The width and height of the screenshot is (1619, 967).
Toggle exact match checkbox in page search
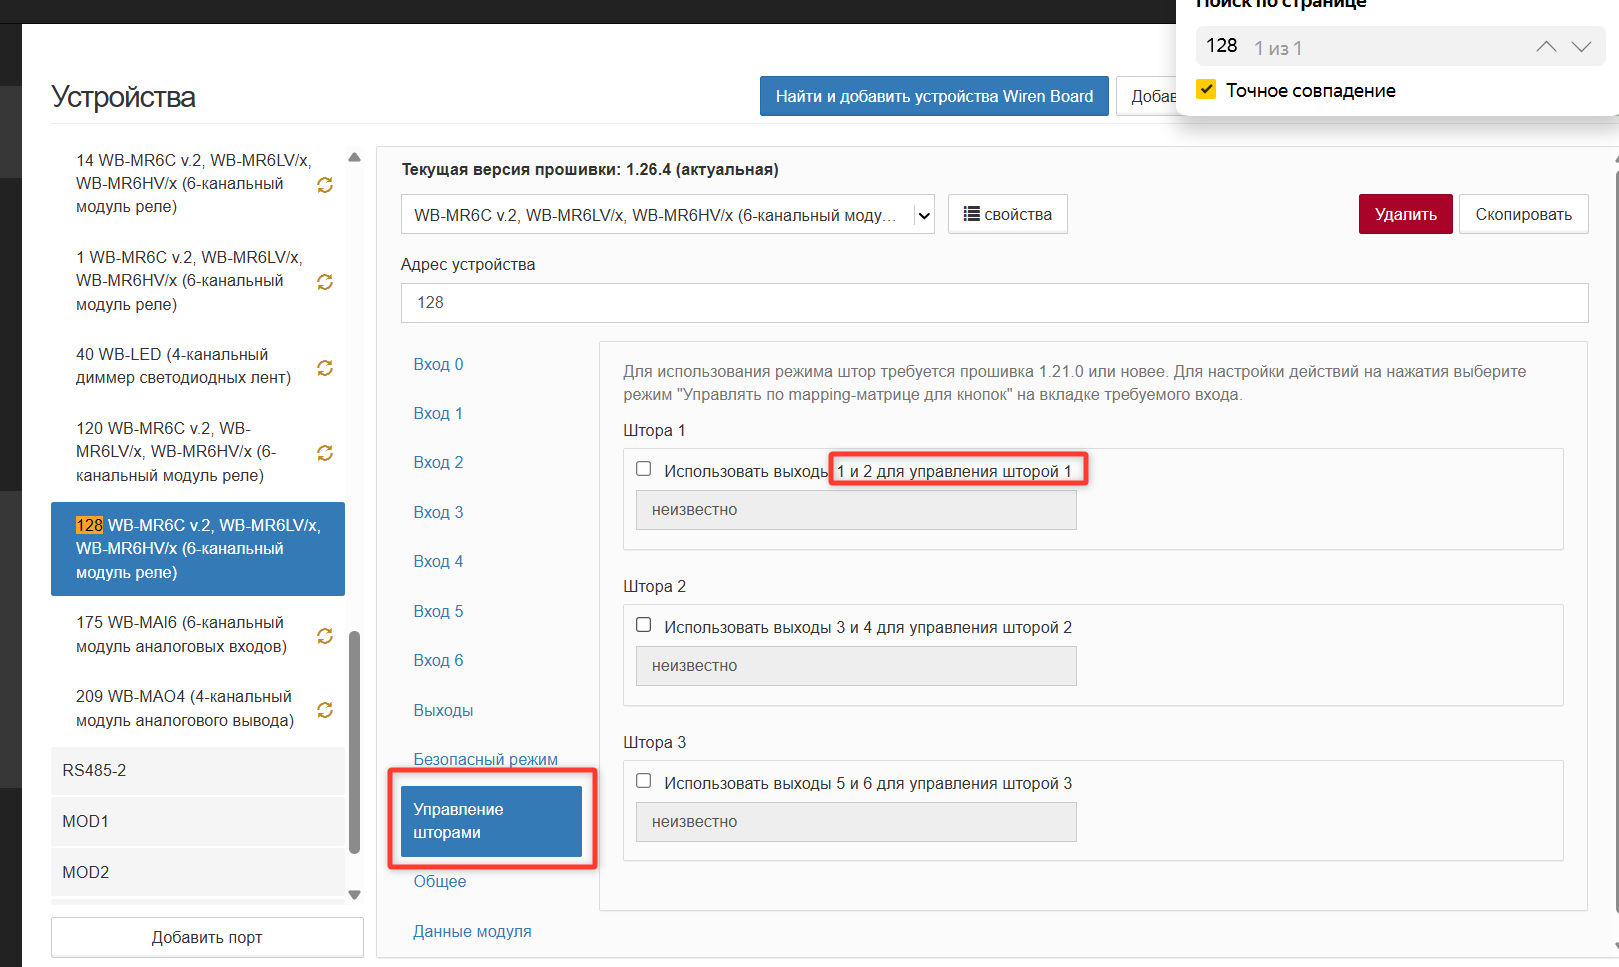point(1207,89)
